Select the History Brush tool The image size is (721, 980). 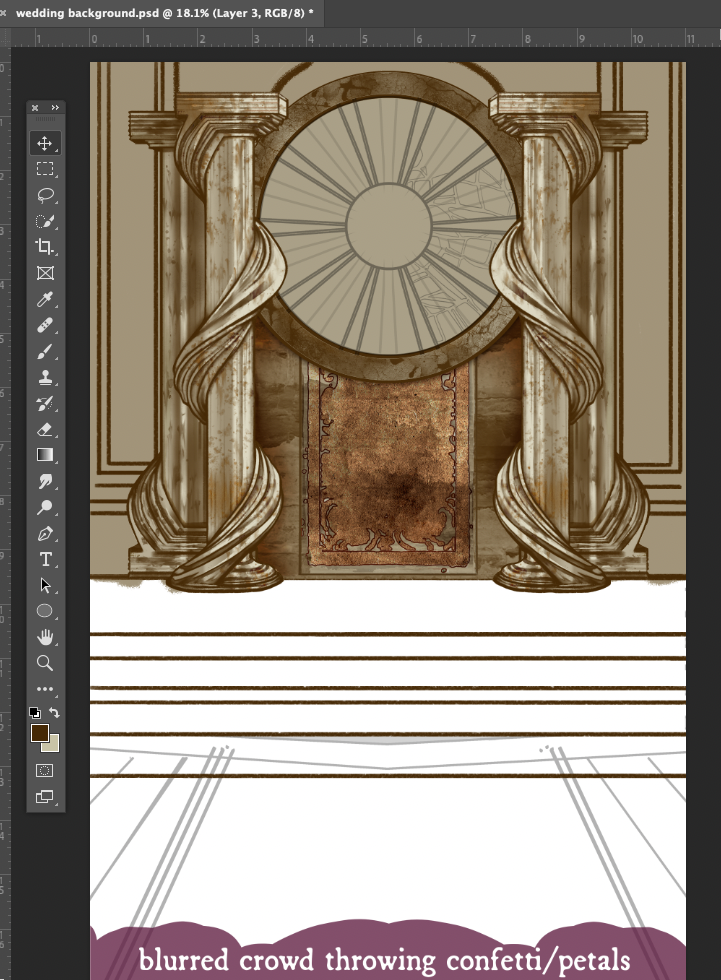point(45,403)
